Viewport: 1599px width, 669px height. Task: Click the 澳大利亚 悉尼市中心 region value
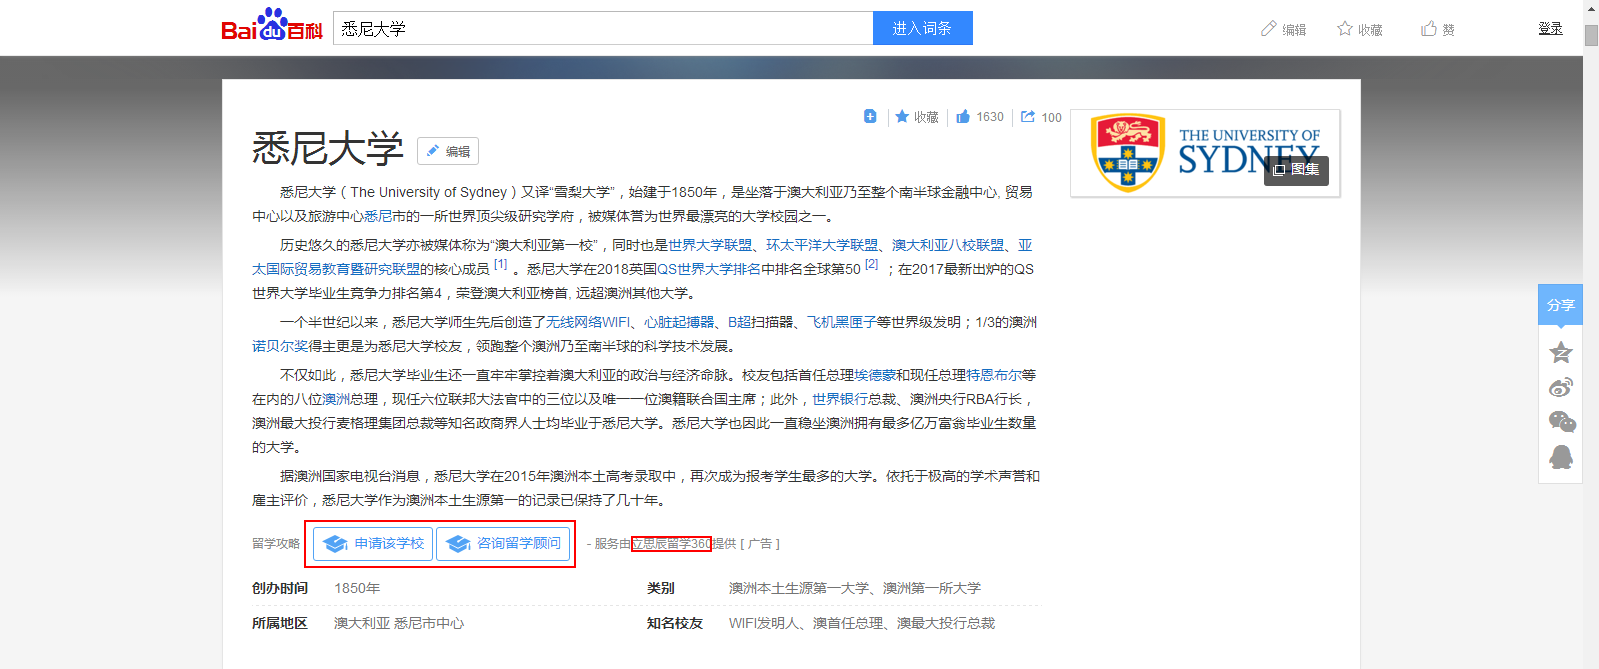click(399, 623)
